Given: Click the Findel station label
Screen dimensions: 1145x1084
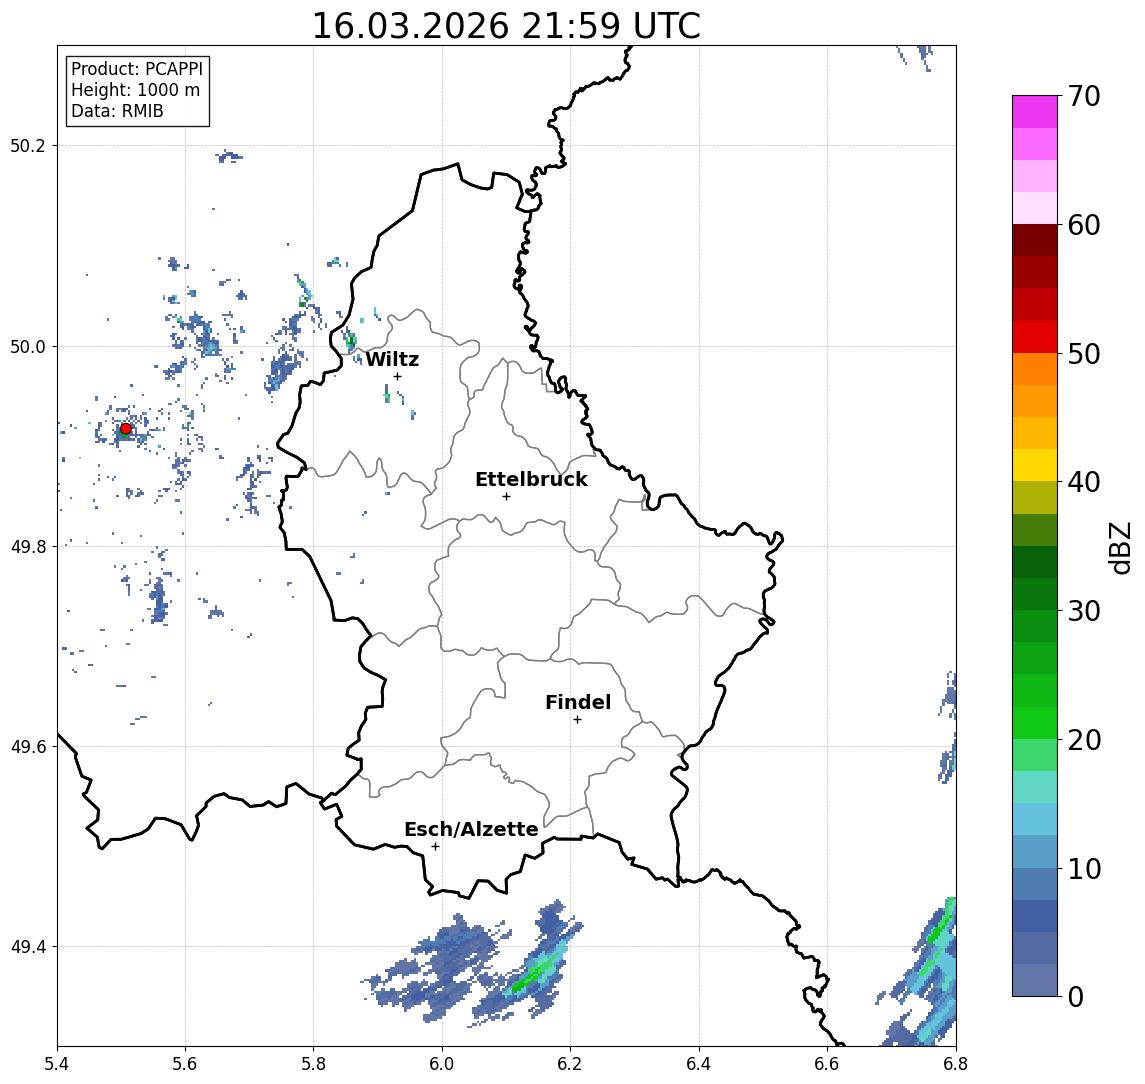Looking at the screenshot, I should (x=578, y=702).
